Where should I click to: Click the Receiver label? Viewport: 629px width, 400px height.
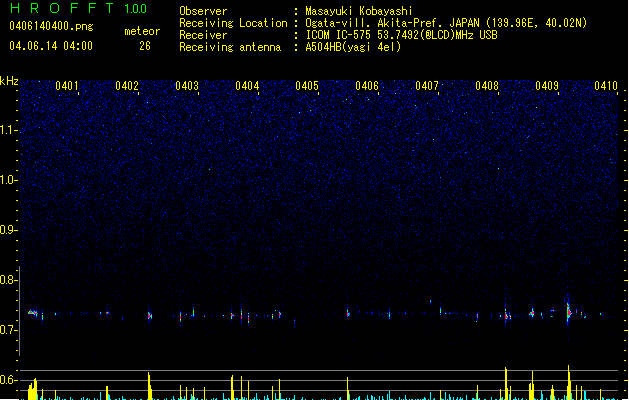point(203,35)
